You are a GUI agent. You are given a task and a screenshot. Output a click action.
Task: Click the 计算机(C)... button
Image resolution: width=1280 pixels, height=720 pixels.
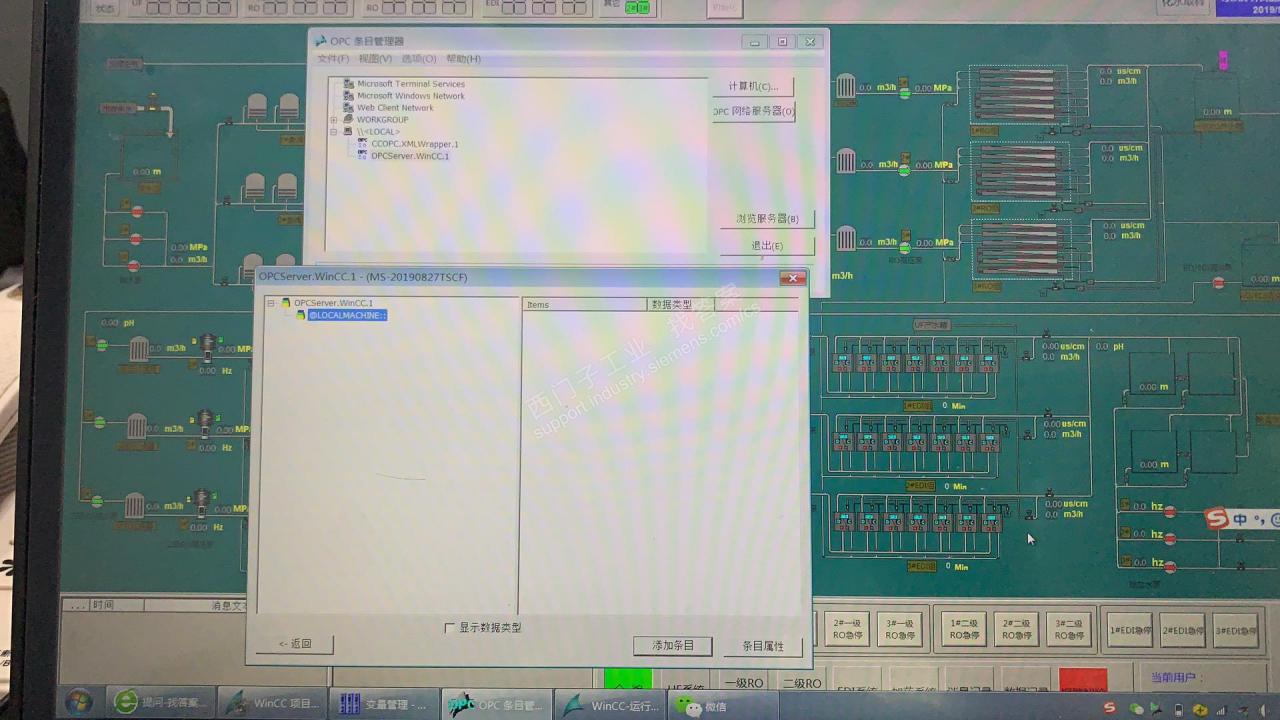click(x=753, y=87)
